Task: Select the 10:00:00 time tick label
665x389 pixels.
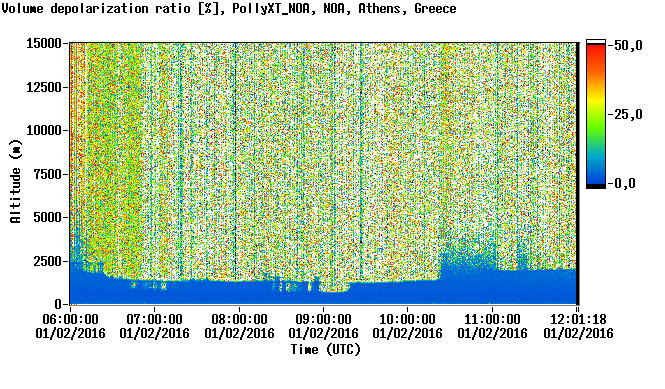Action: 408,326
